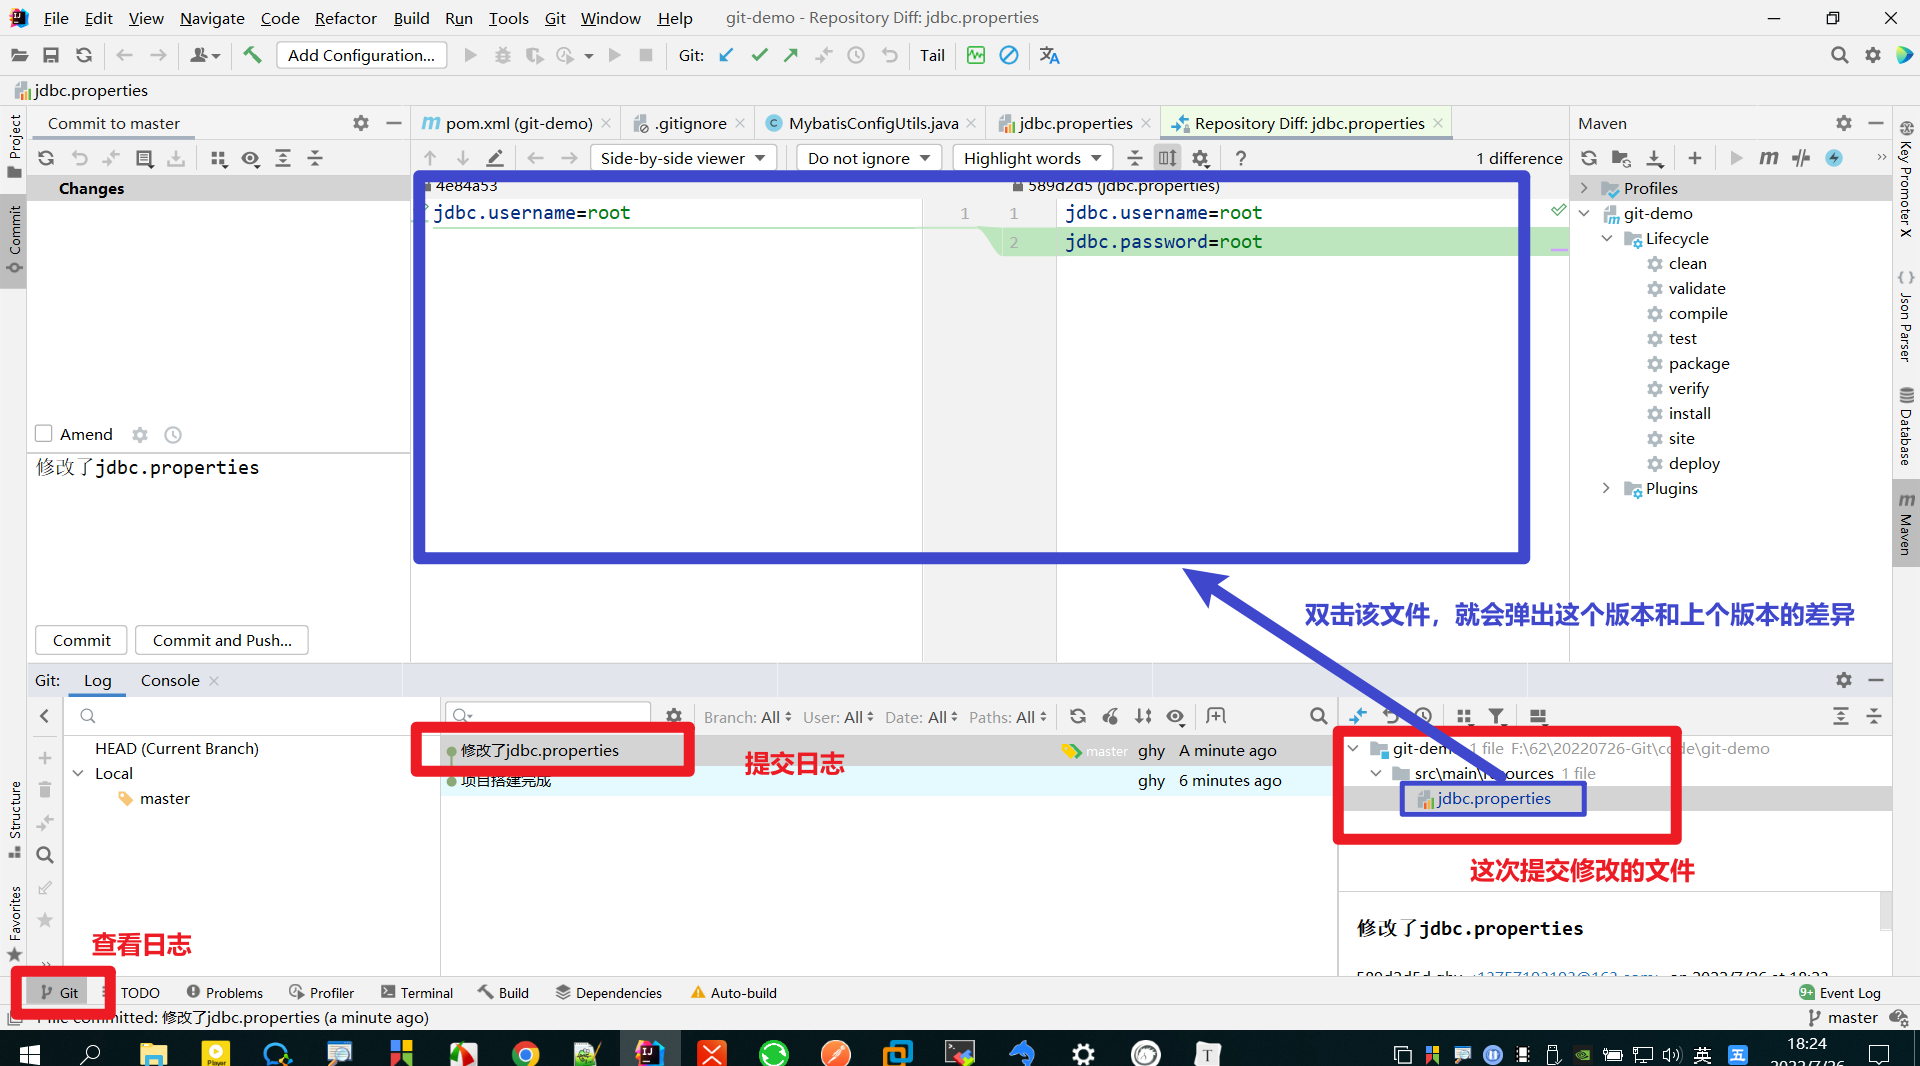Screen dimensions: 1920x1066
Task: Open Side-by-side viewer dropdown
Action: 683,158
